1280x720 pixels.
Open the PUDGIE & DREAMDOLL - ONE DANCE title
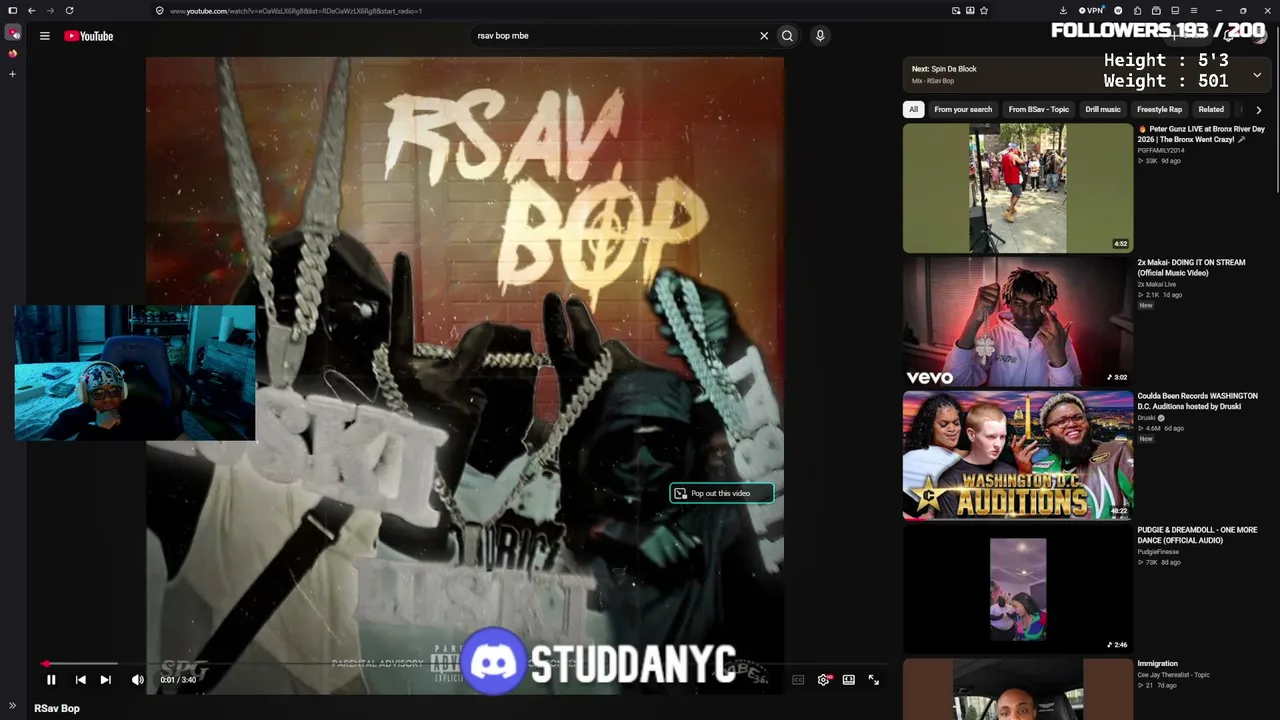pyautogui.click(x=1197, y=535)
